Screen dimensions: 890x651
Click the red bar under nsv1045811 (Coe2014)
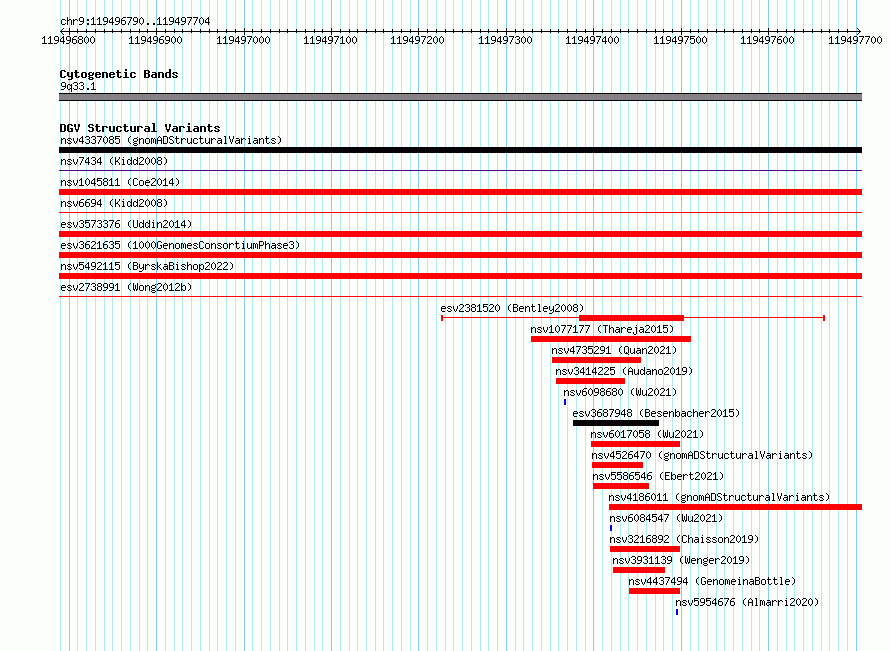click(x=460, y=192)
